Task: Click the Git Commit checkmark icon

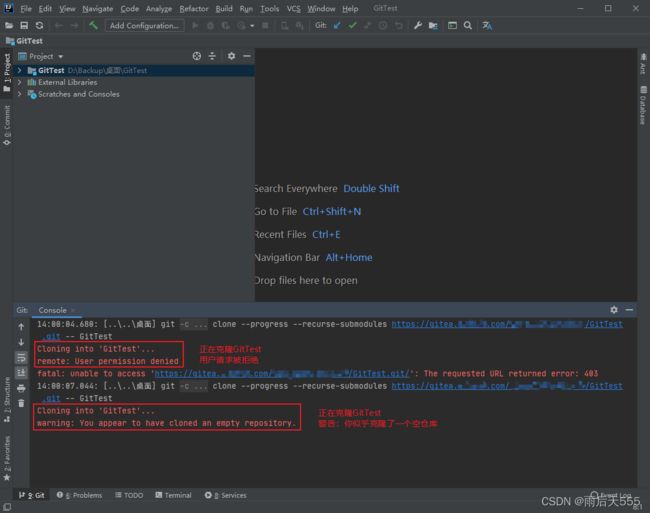Action: [x=352, y=26]
